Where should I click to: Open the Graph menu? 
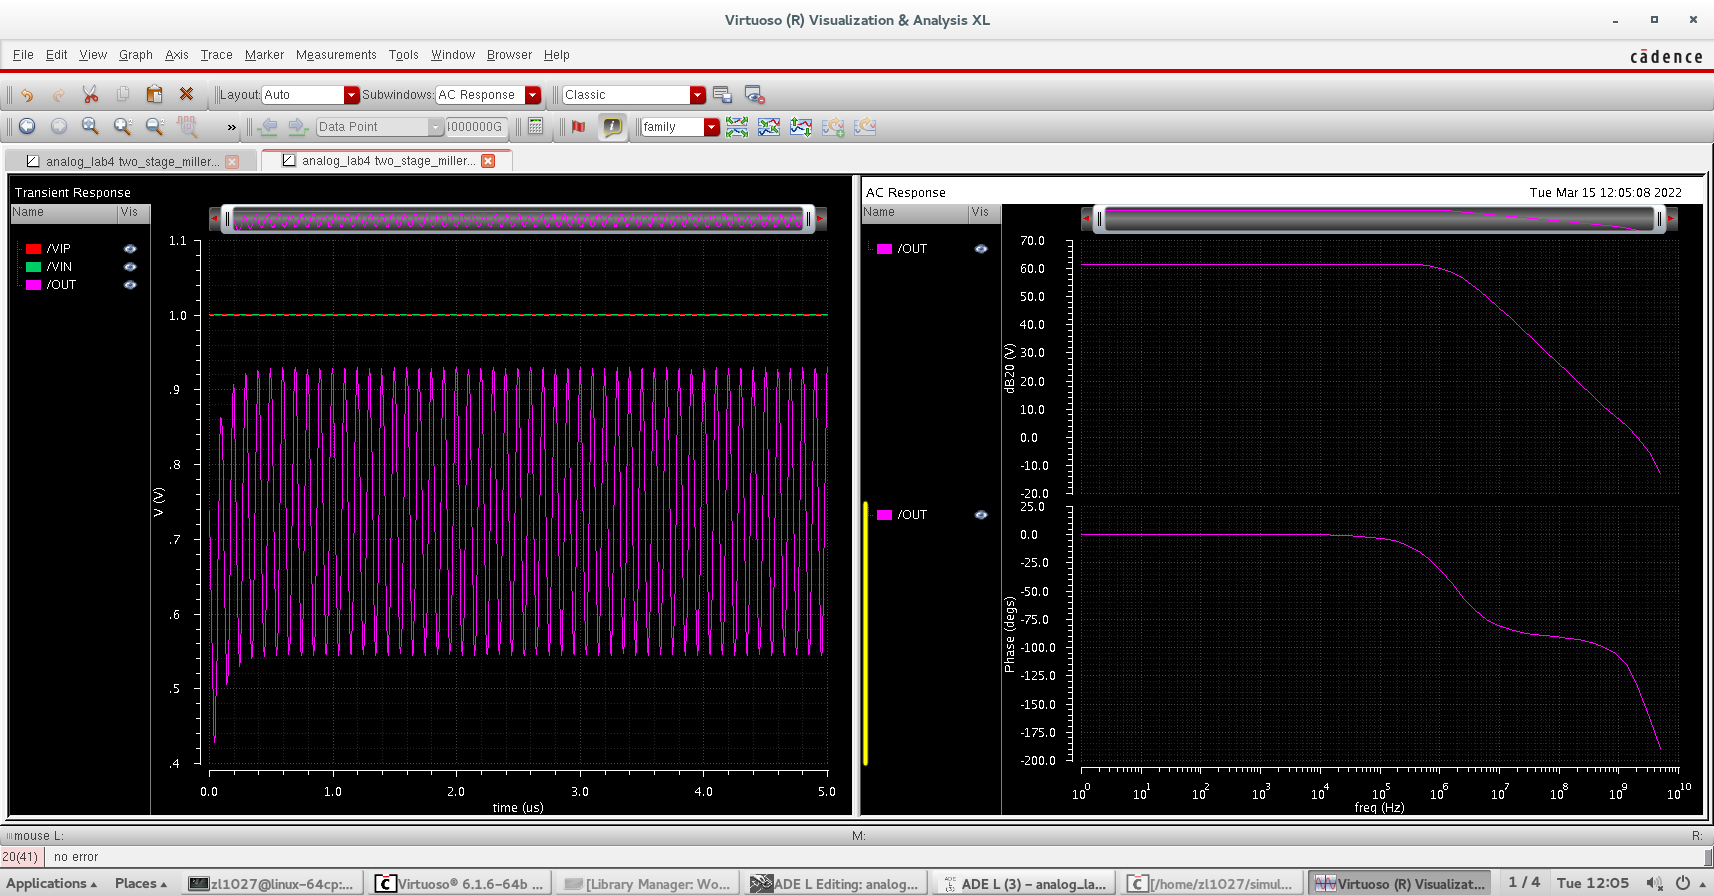136,55
